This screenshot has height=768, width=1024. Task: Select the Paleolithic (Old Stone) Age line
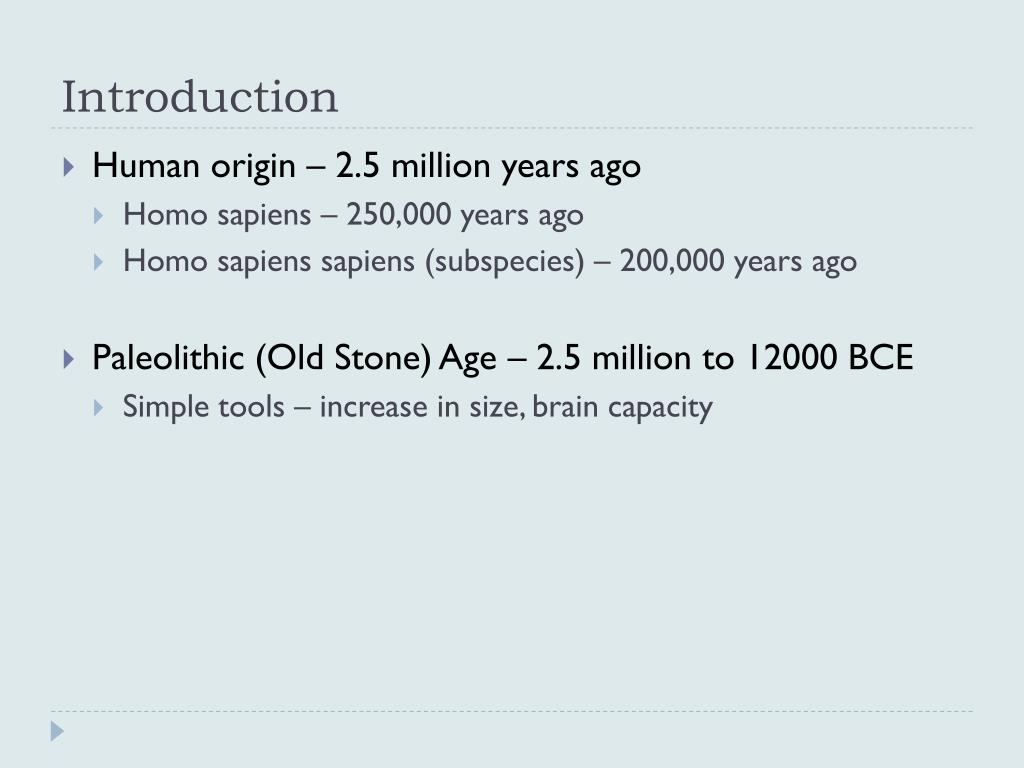click(502, 358)
